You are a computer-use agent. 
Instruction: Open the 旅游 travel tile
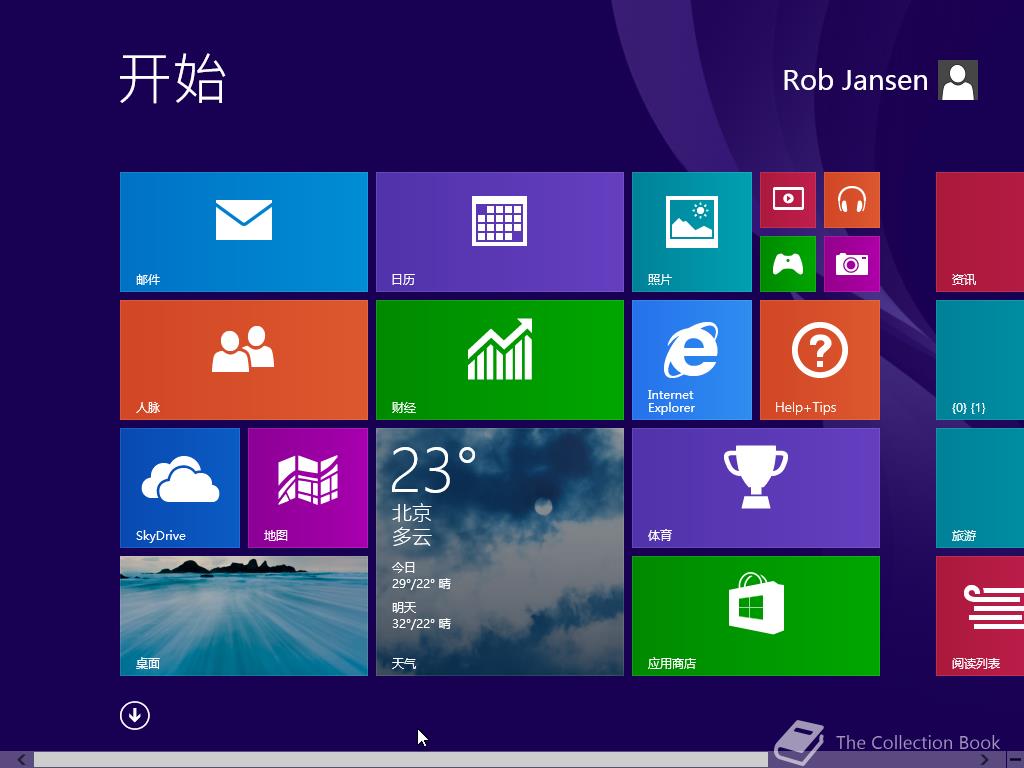point(980,488)
